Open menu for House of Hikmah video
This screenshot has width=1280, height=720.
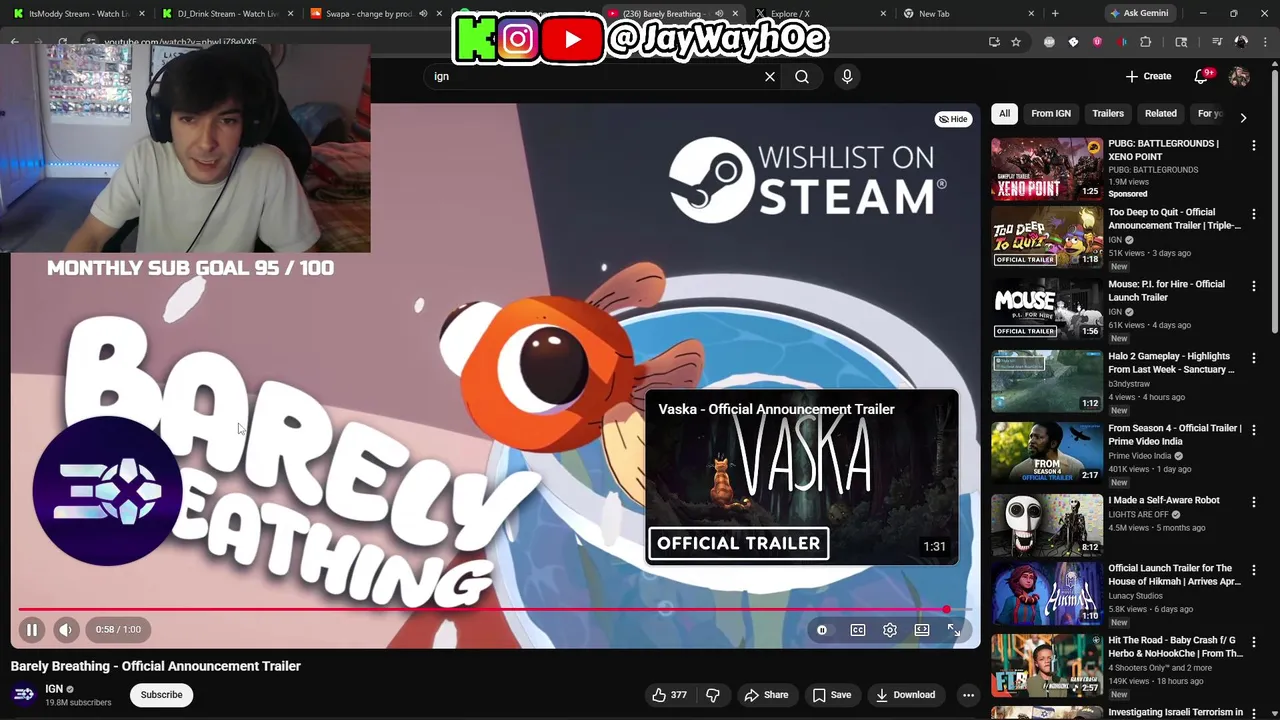pos(1254,570)
